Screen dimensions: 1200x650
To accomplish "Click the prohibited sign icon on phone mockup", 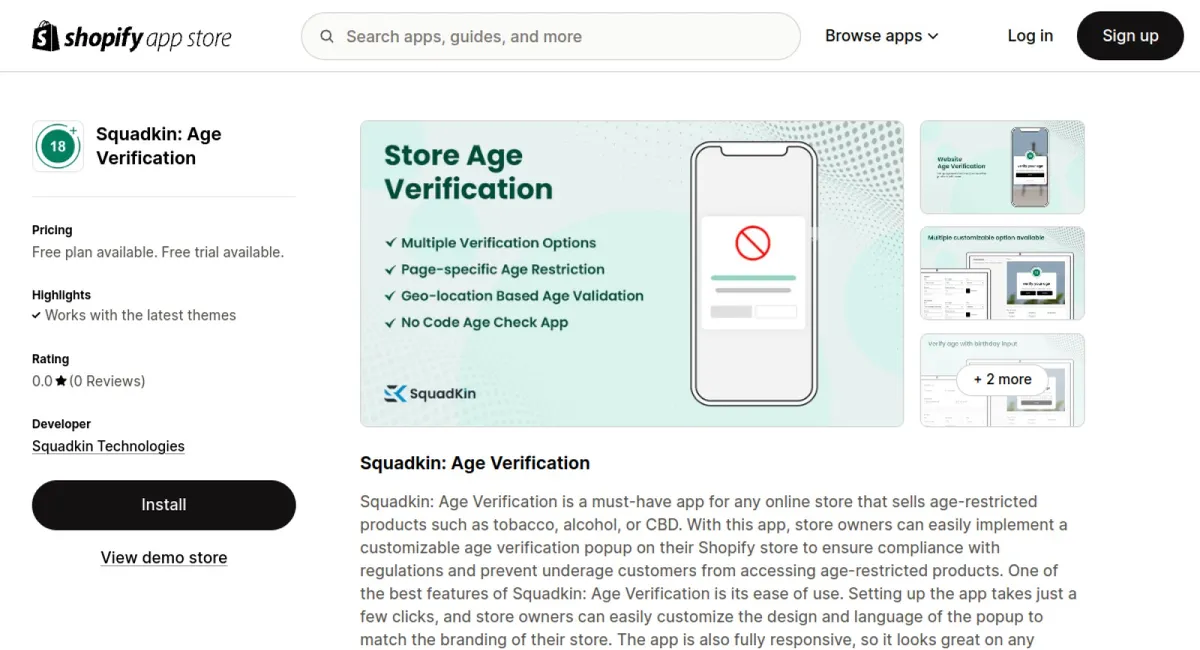I will click(x=752, y=242).
